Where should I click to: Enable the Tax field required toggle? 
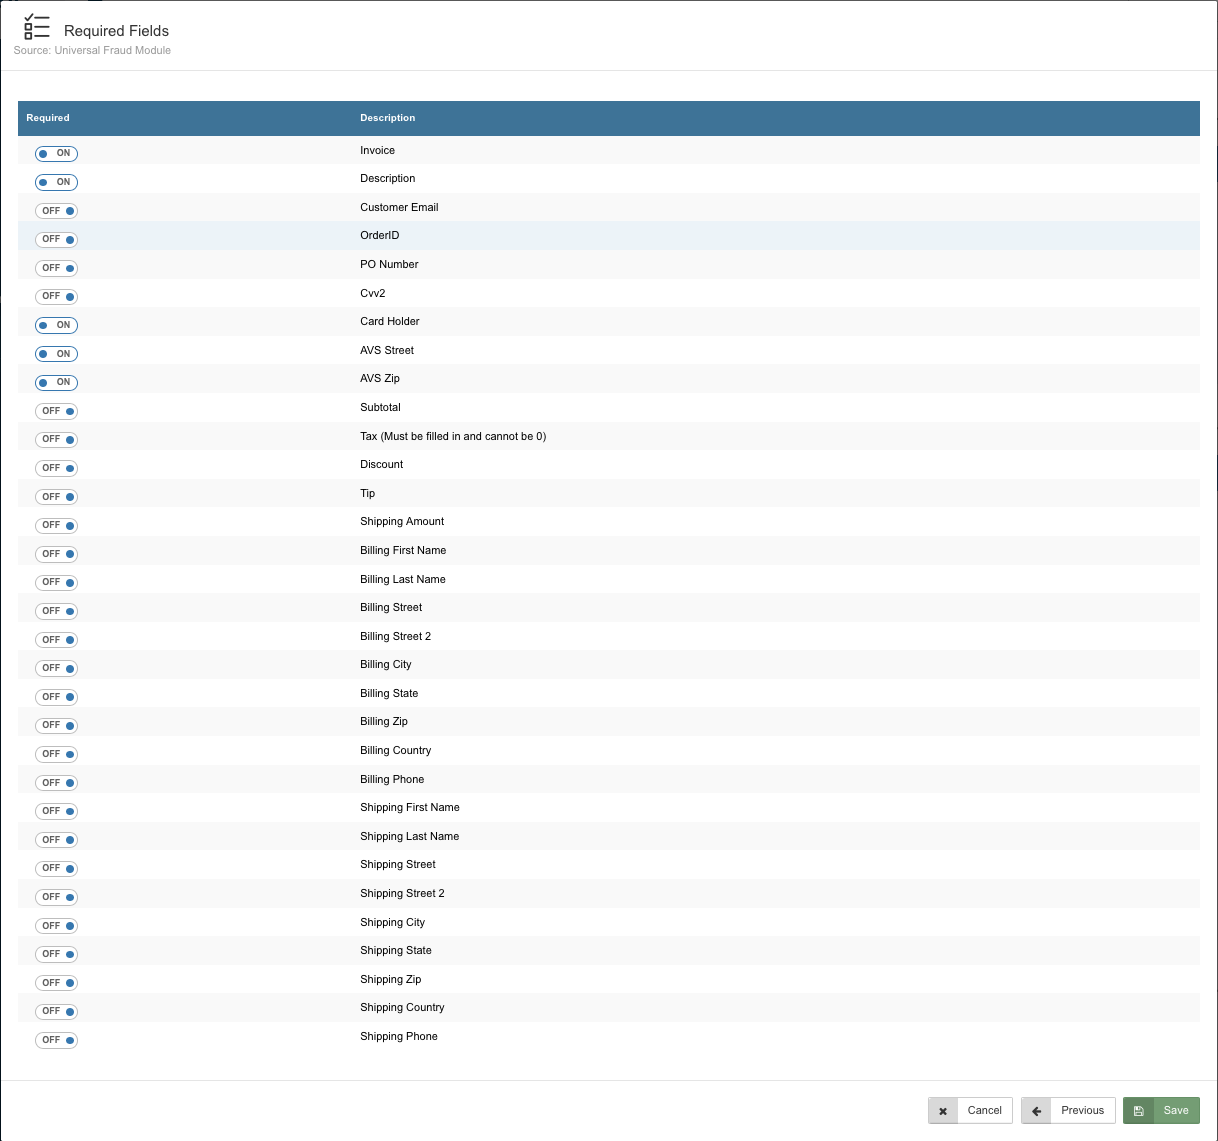pos(56,439)
